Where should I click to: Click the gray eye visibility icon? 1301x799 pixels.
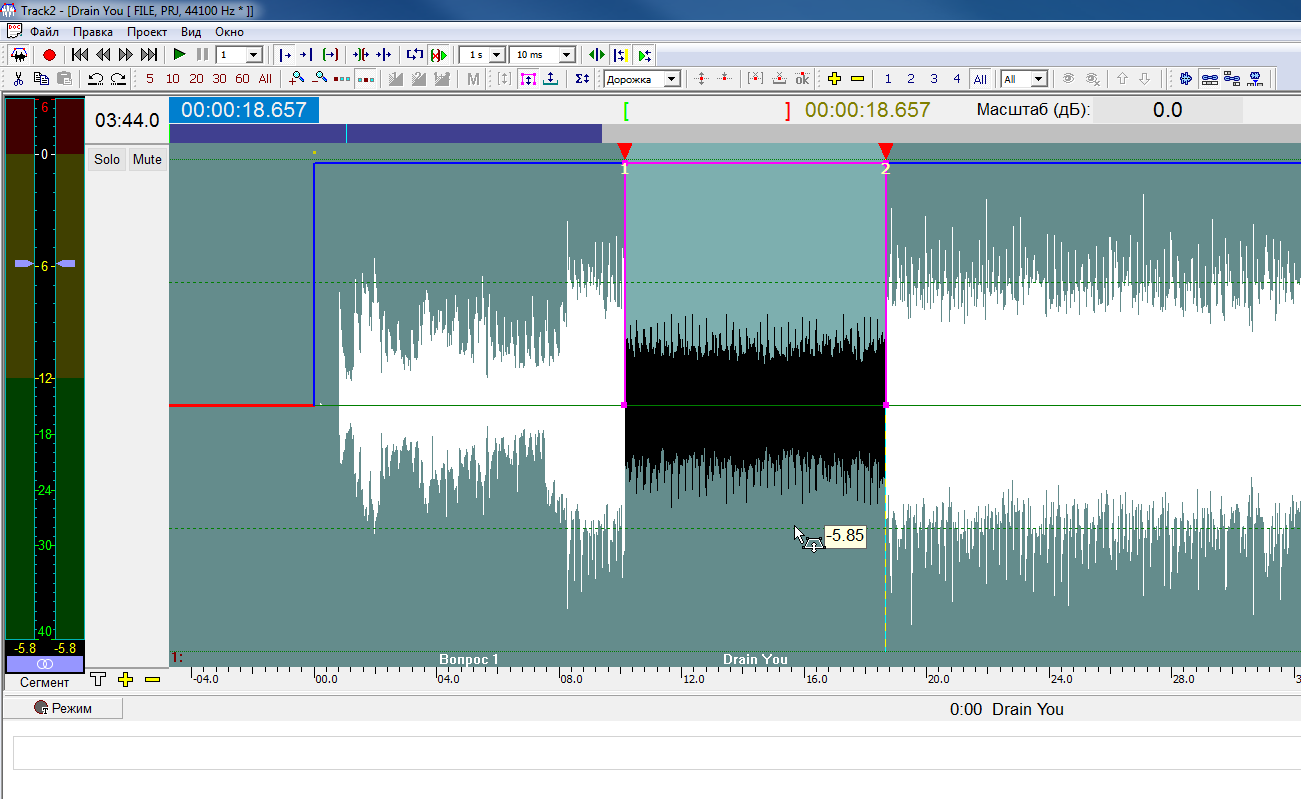coord(1068,79)
